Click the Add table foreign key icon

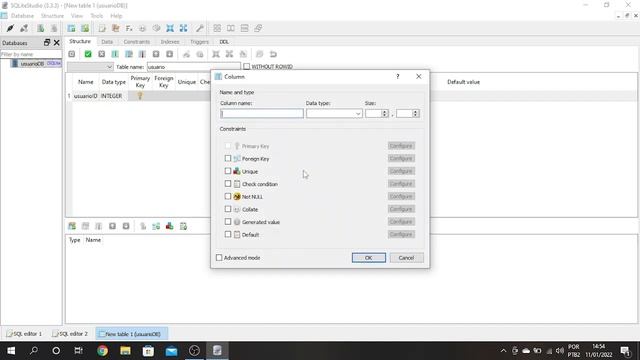(156, 226)
